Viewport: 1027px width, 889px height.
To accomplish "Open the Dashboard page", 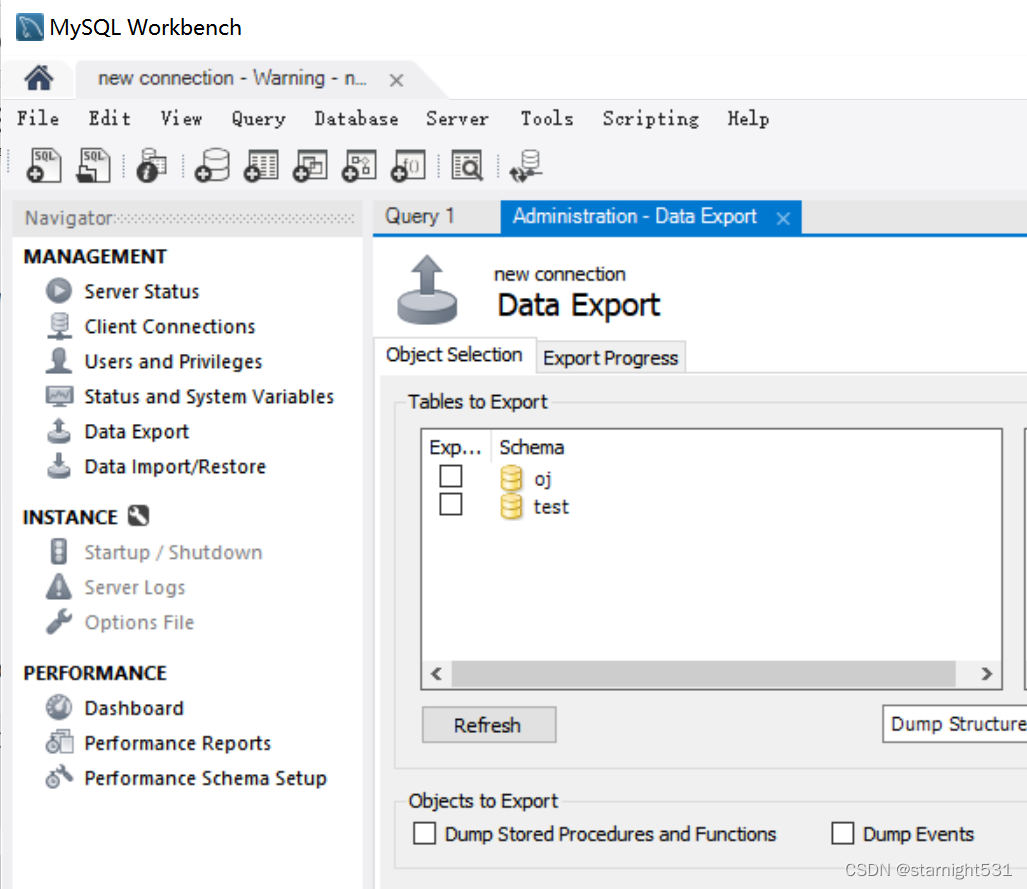I will click(134, 708).
